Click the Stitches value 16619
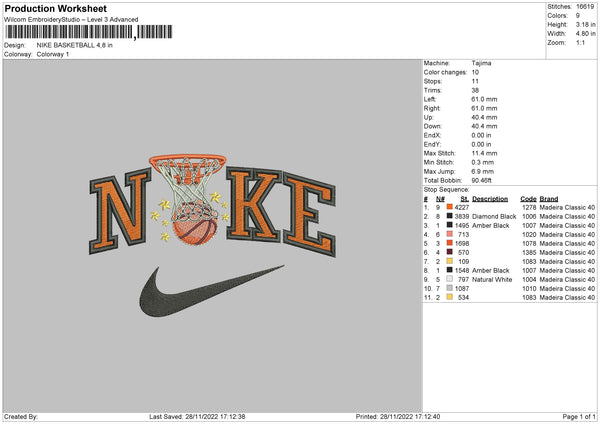This screenshot has height=424, width=600. click(x=585, y=7)
